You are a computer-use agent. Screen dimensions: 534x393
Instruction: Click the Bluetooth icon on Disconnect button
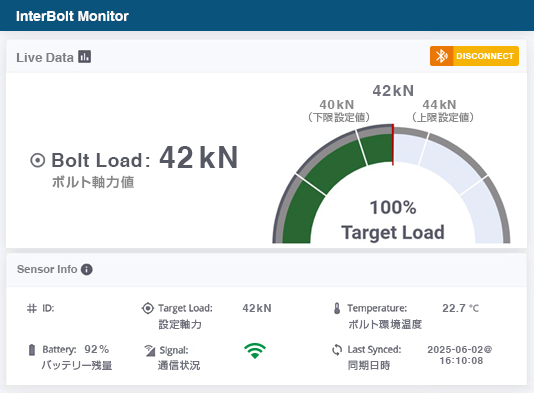tap(441, 56)
